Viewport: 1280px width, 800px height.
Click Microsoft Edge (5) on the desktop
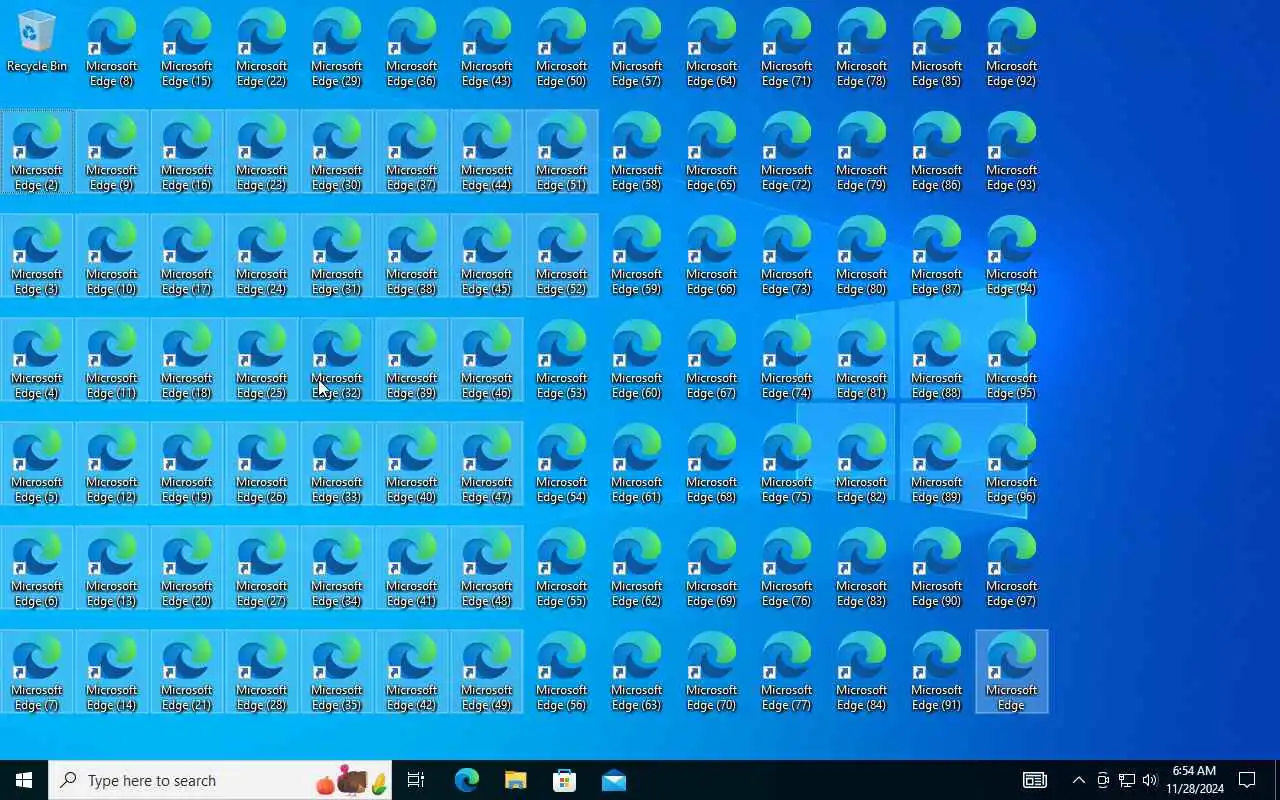tap(37, 464)
